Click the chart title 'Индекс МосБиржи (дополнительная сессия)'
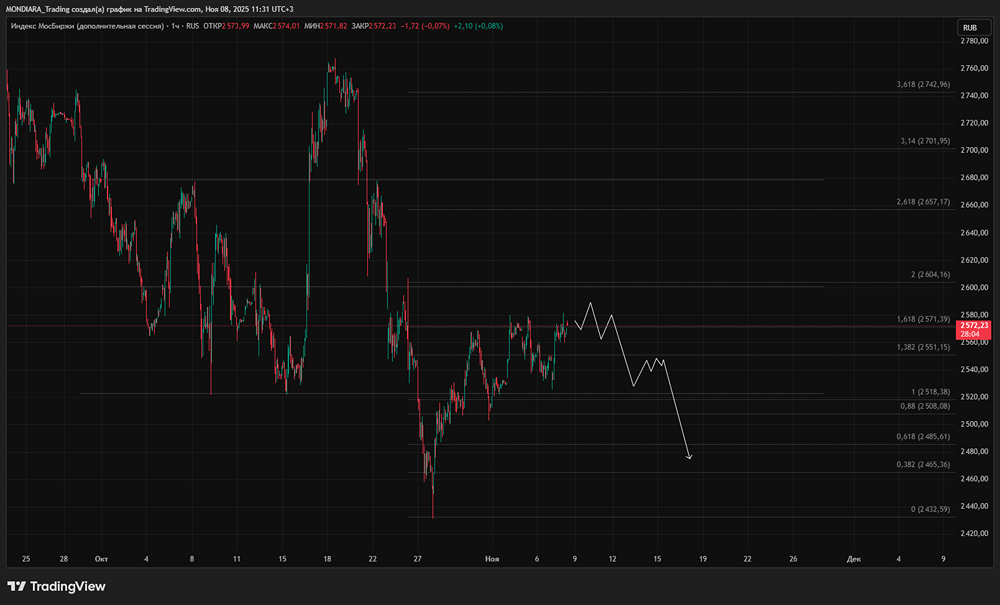Viewport: 1000px width, 605px height. point(87,26)
